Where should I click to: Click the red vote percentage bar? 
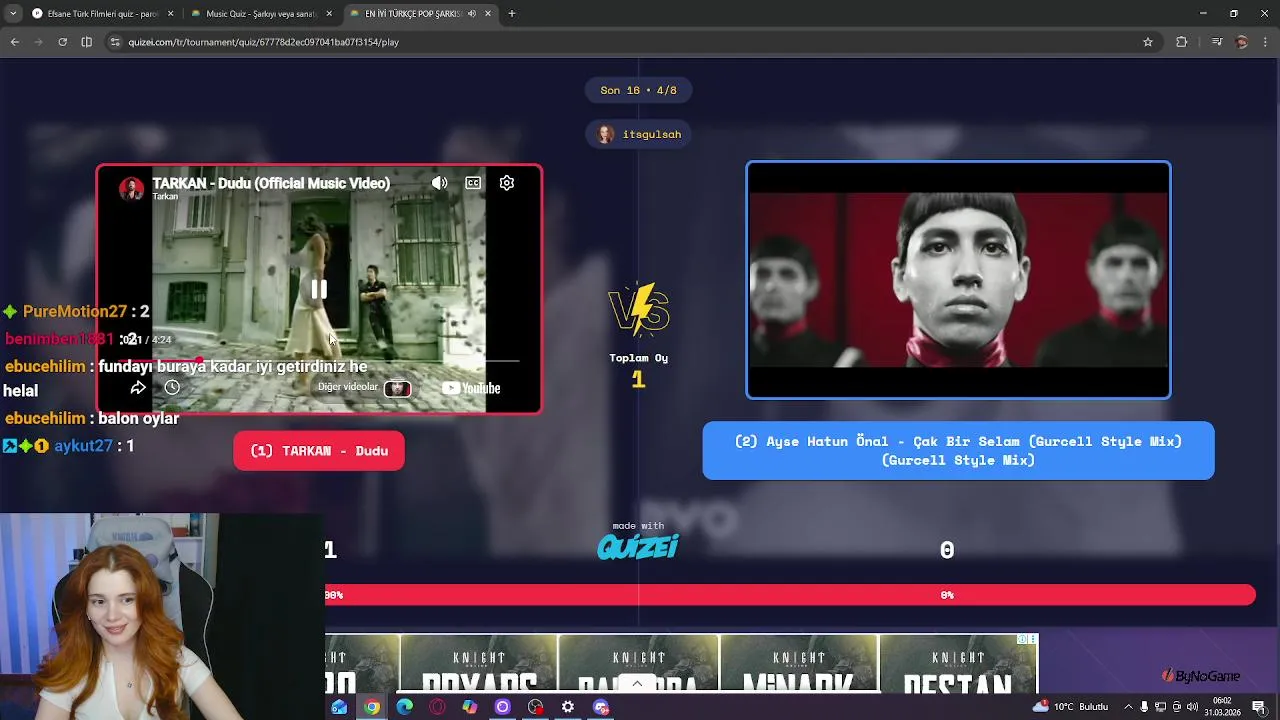tap(790, 595)
